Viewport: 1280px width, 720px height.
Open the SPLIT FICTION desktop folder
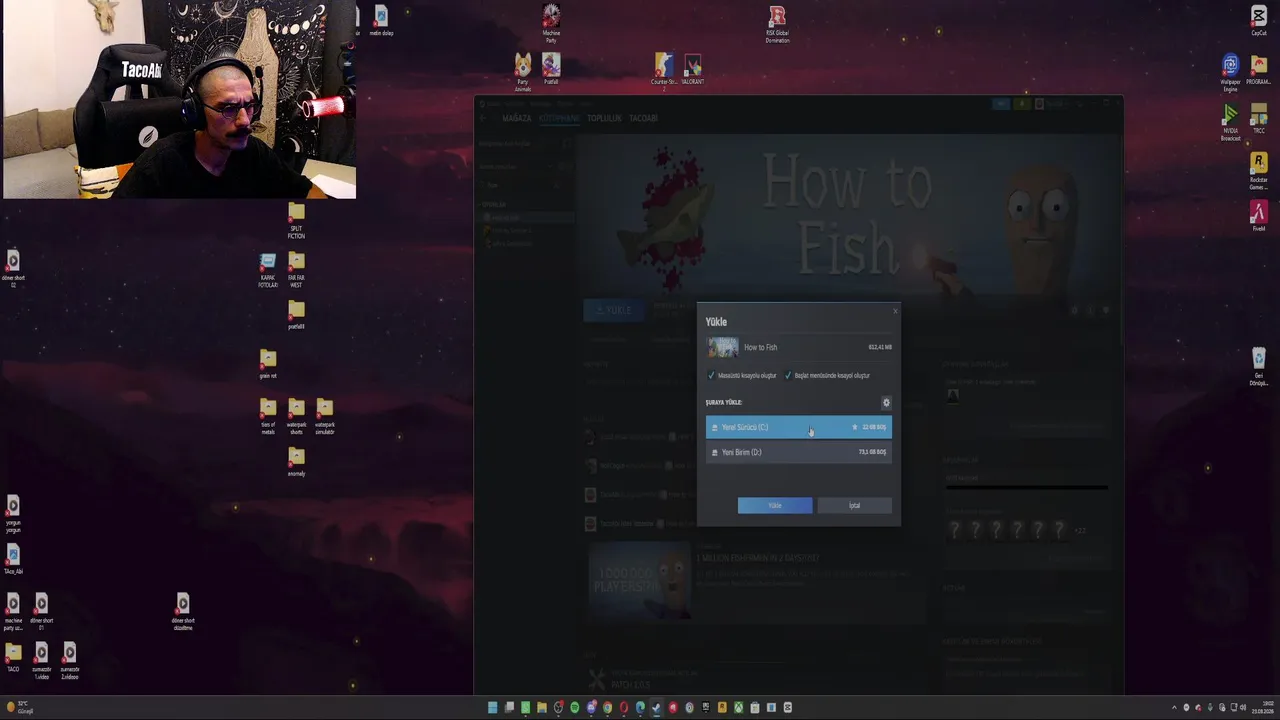click(296, 220)
